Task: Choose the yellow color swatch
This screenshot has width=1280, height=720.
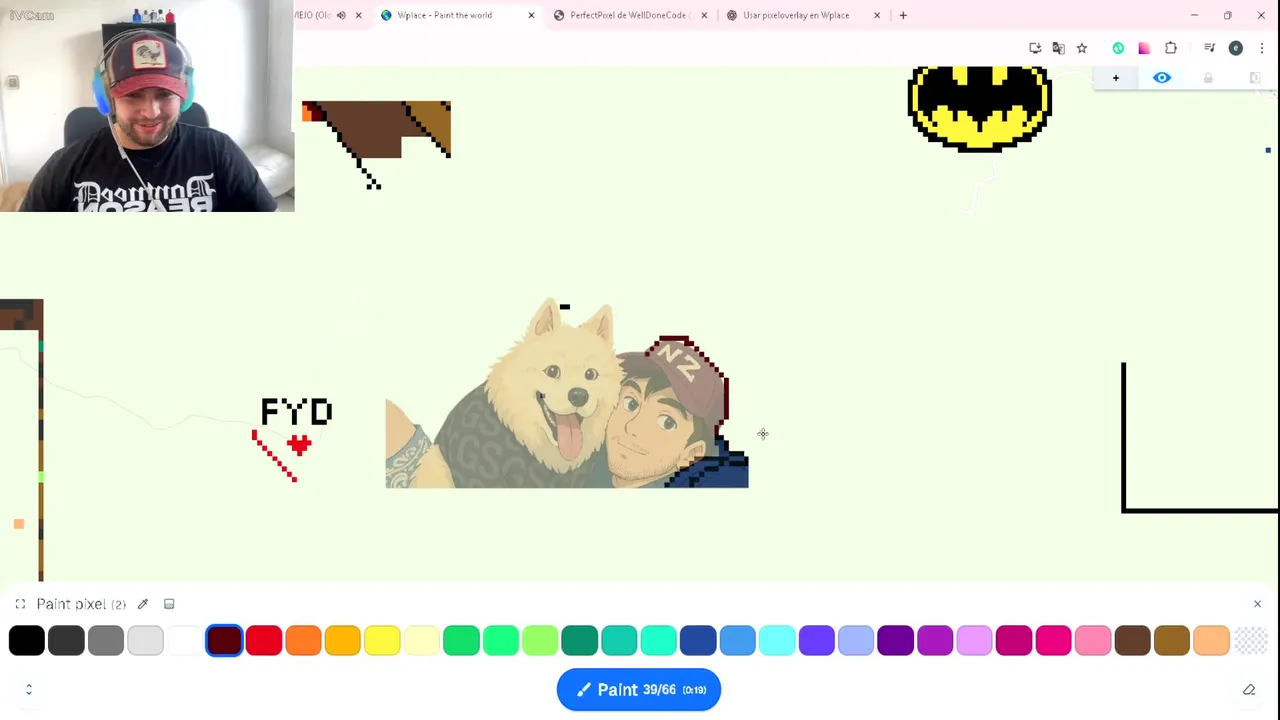Action: click(382, 640)
